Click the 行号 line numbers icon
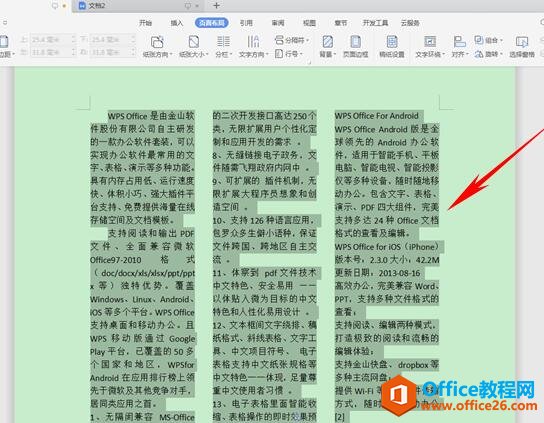The height and width of the screenshot is (423, 544). point(279,54)
